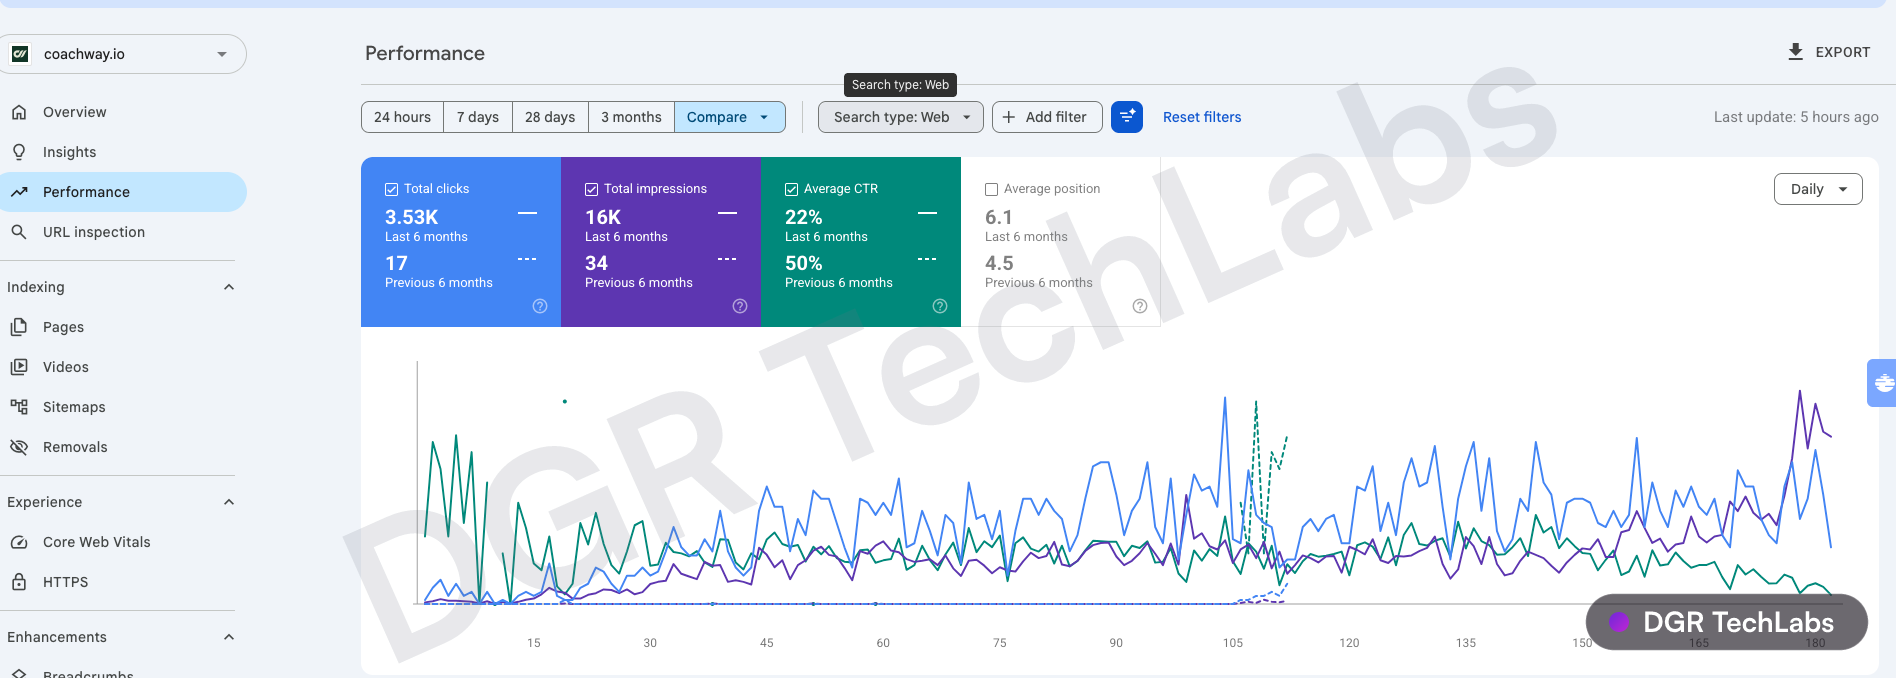Viewport: 1896px width, 678px height.
Task: Click the Removals hidden-eye icon
Action: pos(19,447)
